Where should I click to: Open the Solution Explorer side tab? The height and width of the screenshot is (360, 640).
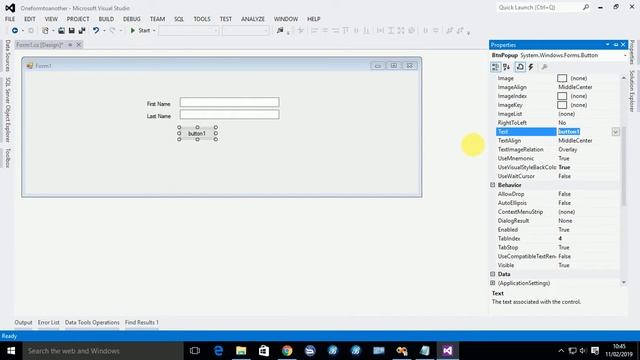632,91
